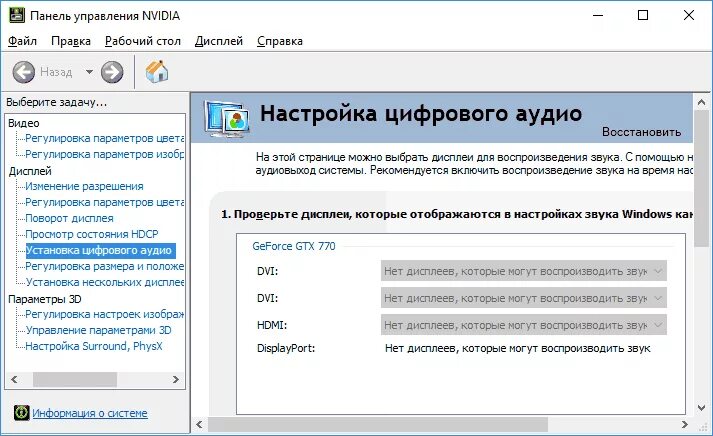Minimize the NVIDIA control panel window
Screen dimensions: 713x436
(598, 15)
